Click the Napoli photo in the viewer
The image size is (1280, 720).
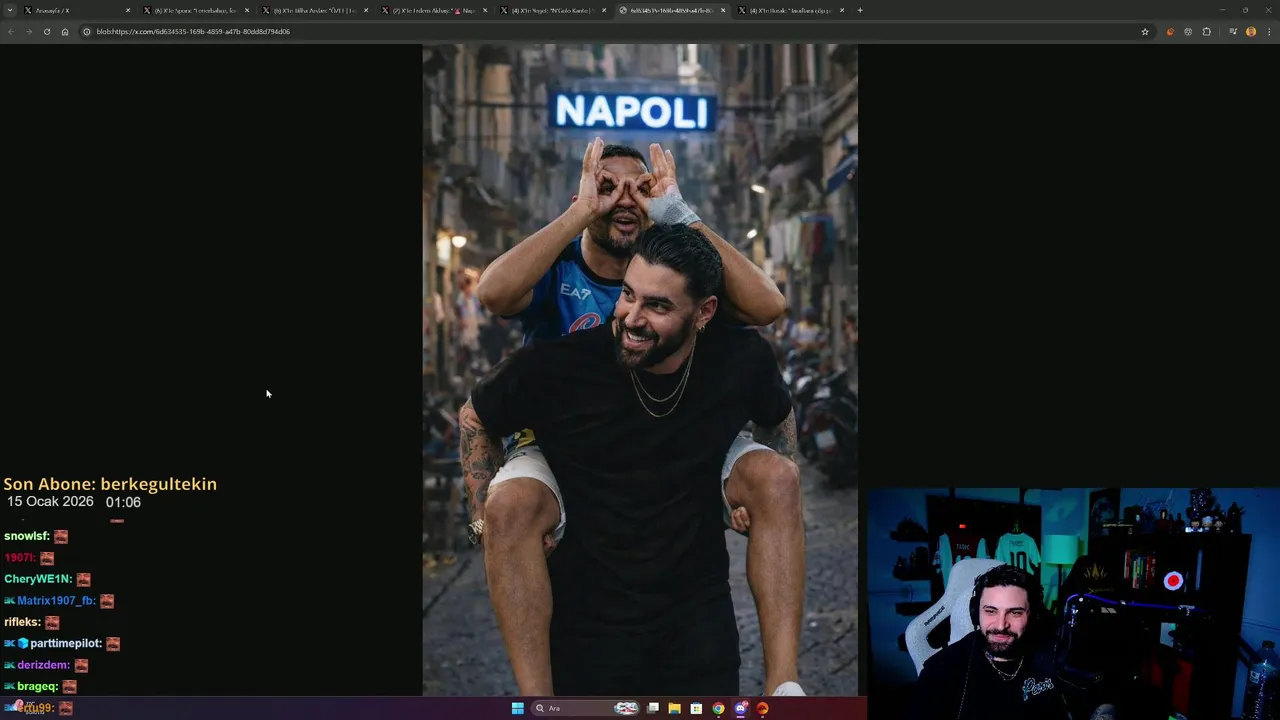tap(640, 370)
